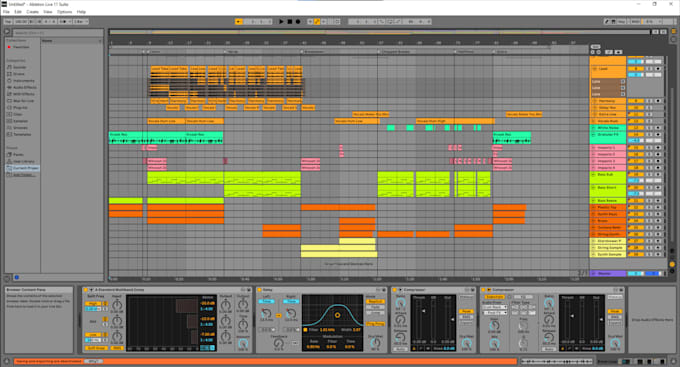Open the Grooves browser category
The image size is (680, 367).
click(x=20, y=128)
